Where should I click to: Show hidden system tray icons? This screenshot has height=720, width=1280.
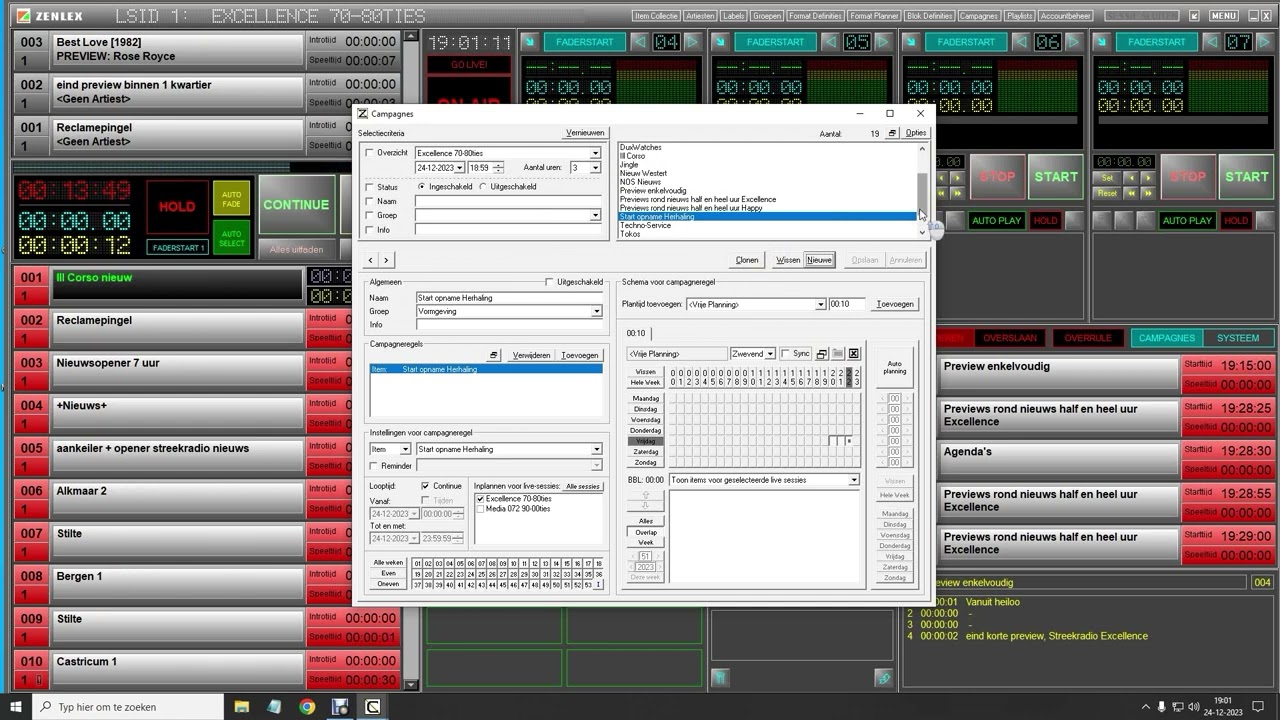click(1145, 707)
